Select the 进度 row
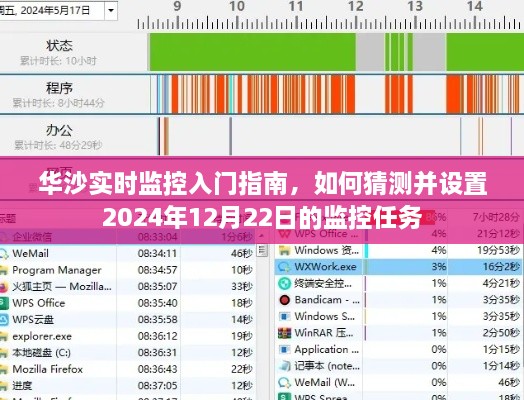 coord(128,386)
